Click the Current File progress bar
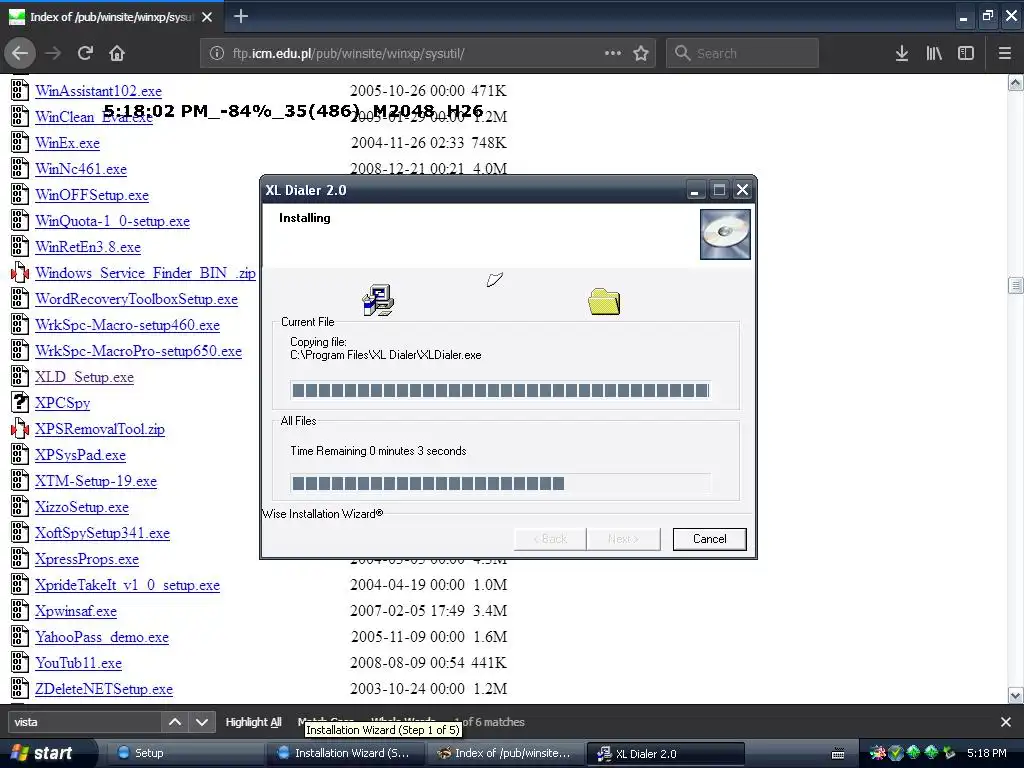 tap(500, 391)
